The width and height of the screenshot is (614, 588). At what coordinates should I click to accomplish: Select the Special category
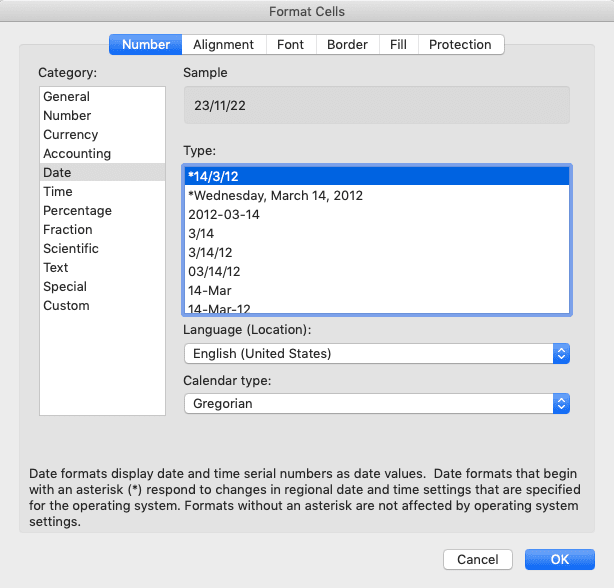(x=103, y=286)
